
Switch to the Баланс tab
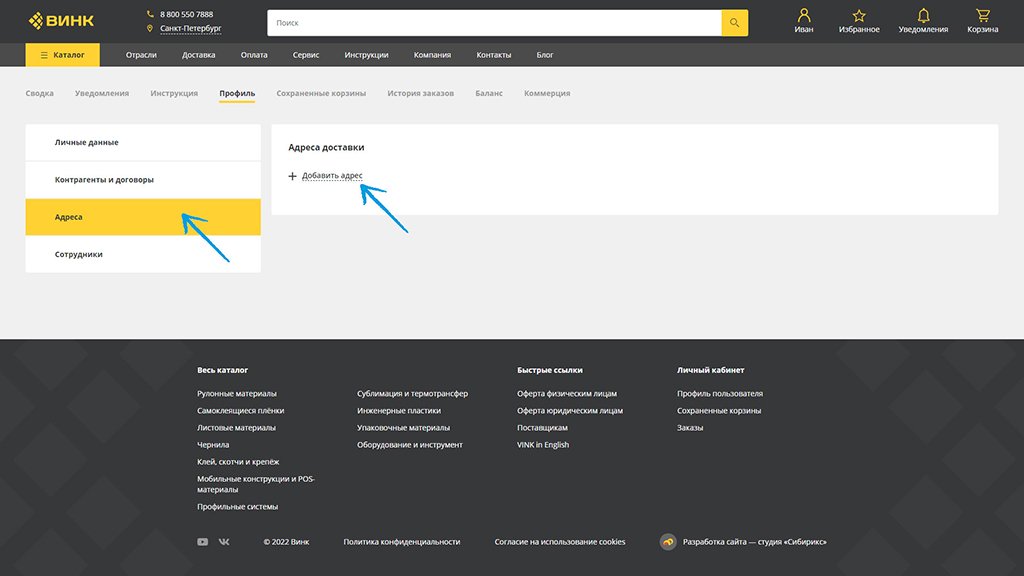coord(489,93)
